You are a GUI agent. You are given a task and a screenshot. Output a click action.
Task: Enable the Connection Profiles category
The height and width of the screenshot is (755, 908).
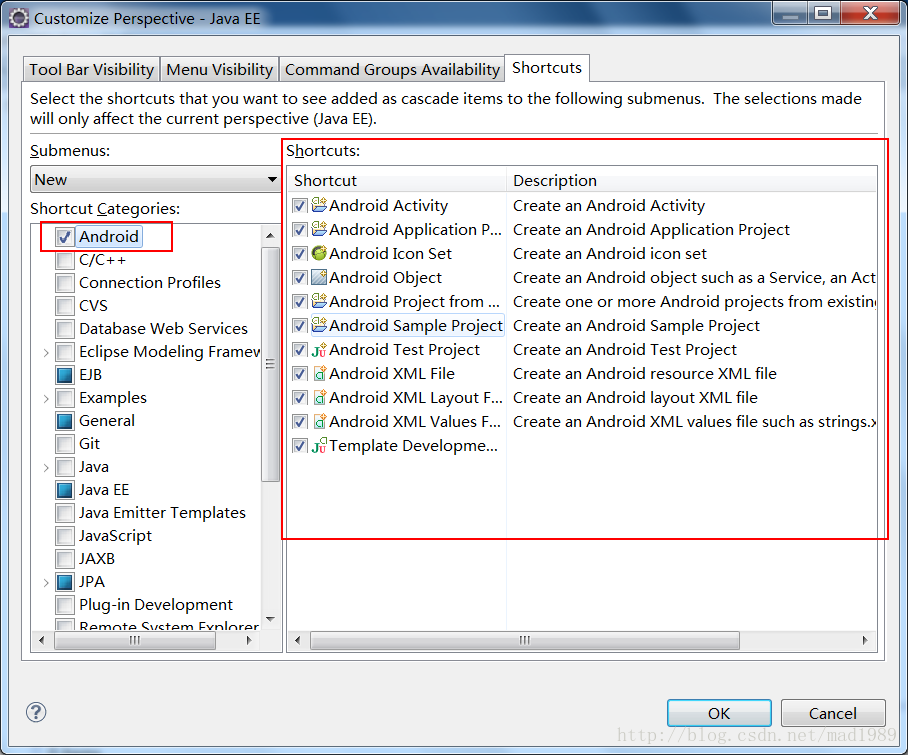click(64, 283)
